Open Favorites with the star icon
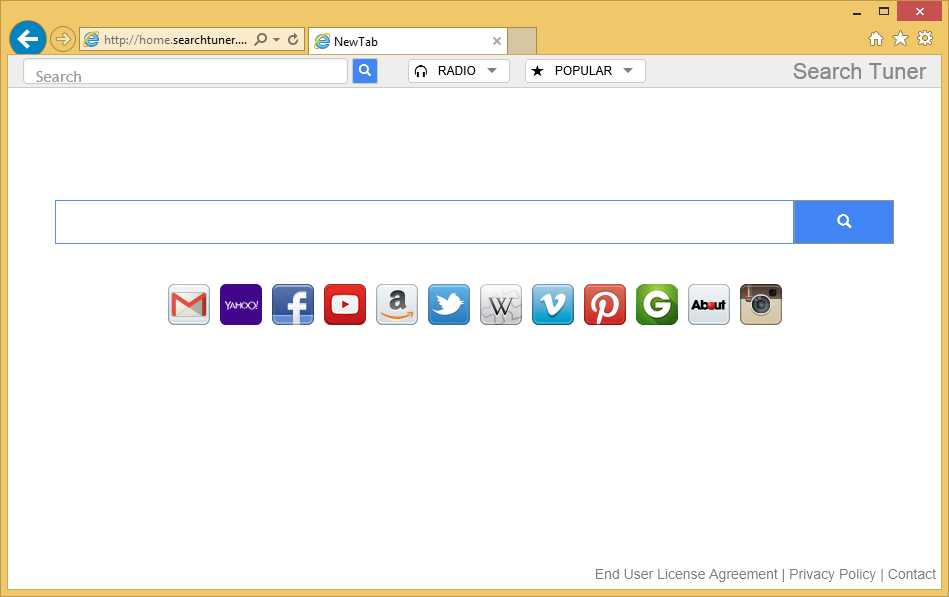949x597 pixels. (x=901, y=39)
